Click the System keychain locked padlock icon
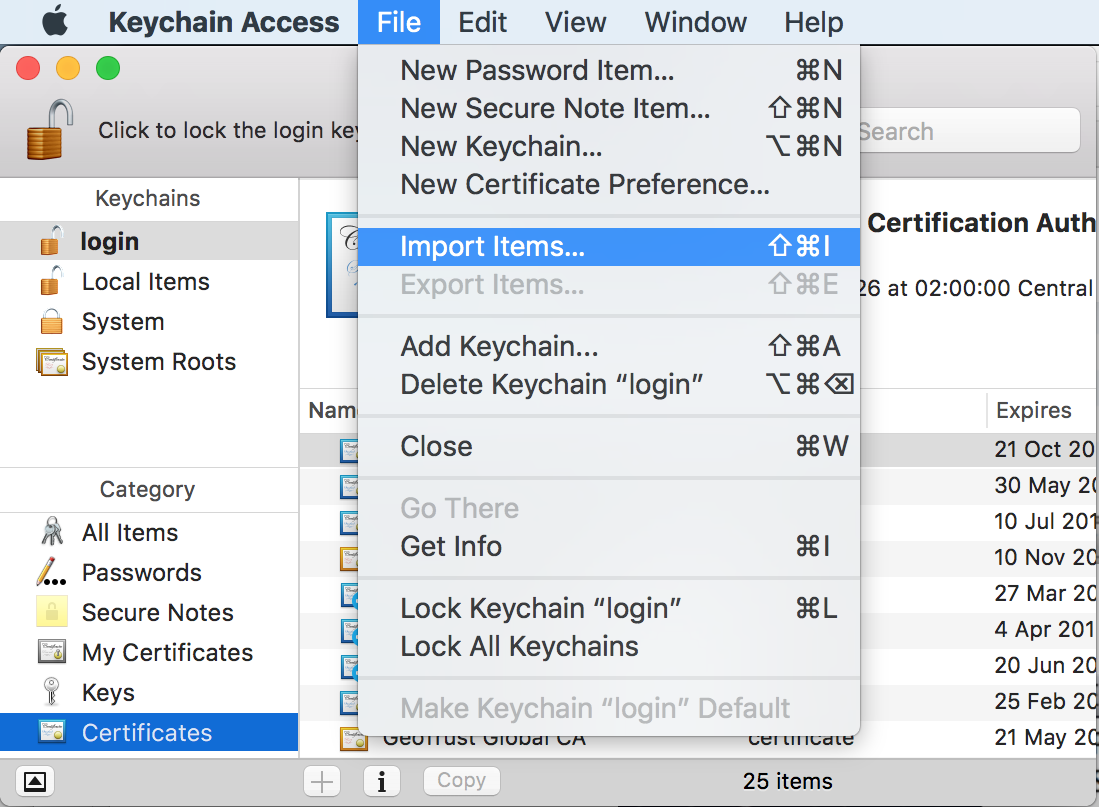The image size is (1099, 807). [x=52, y=321]
